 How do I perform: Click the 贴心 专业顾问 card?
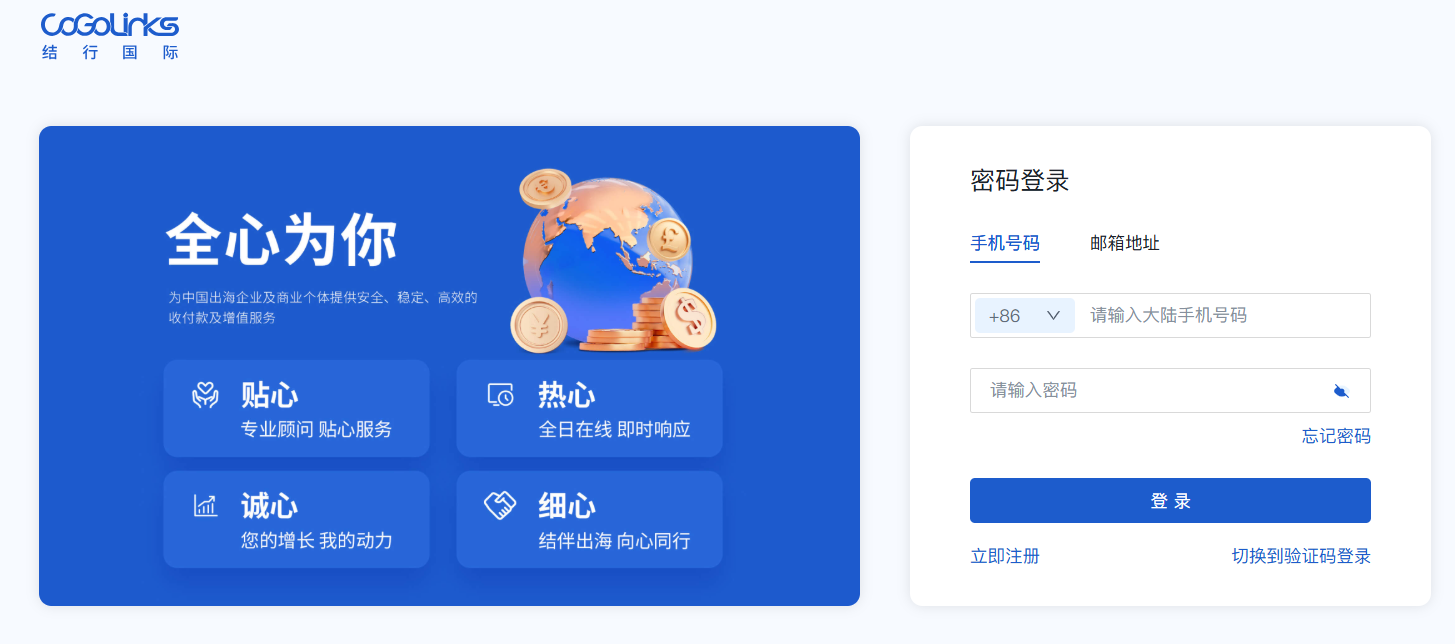(297, 408)
